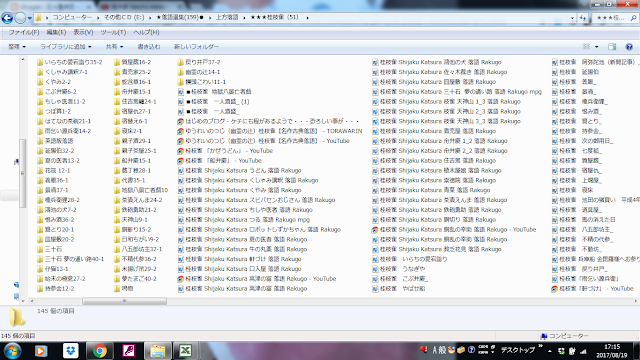Select the folder named 三十石
The height and width of the screenshot is (360, 640).
(49, 249)
